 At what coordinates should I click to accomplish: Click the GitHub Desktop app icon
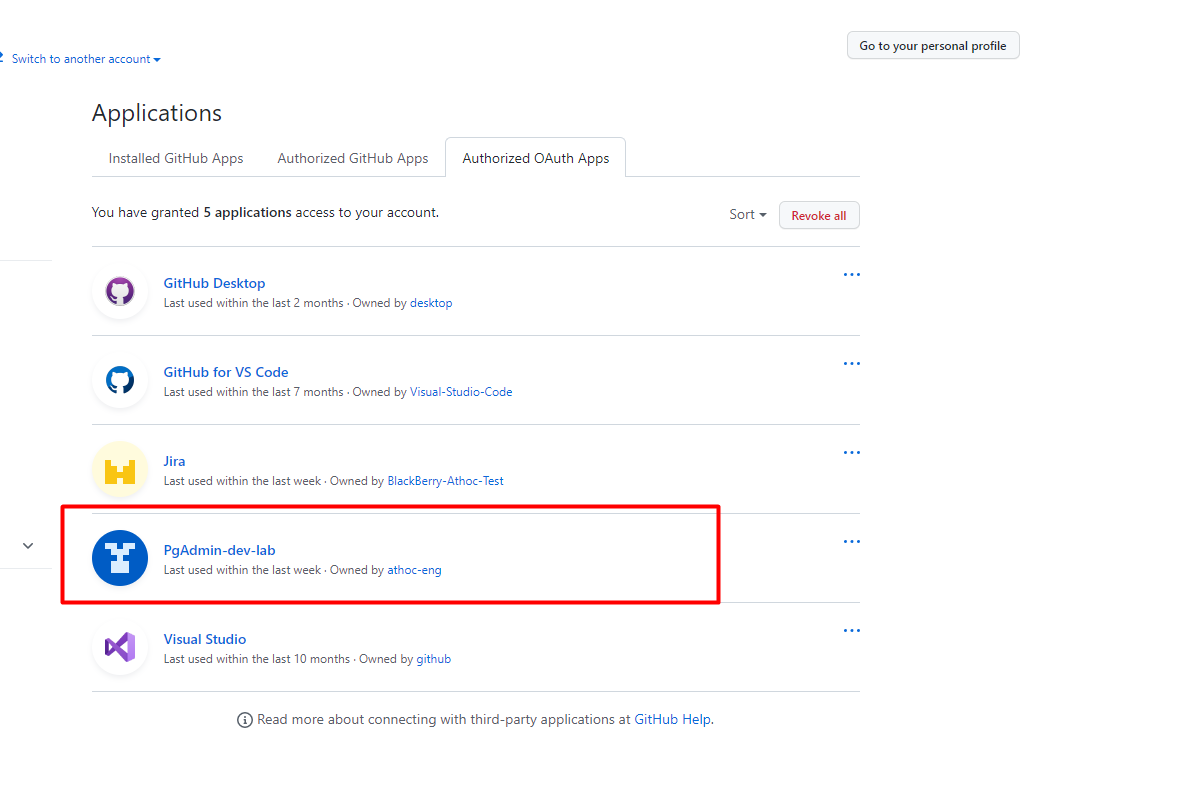(x=120, y=292)
